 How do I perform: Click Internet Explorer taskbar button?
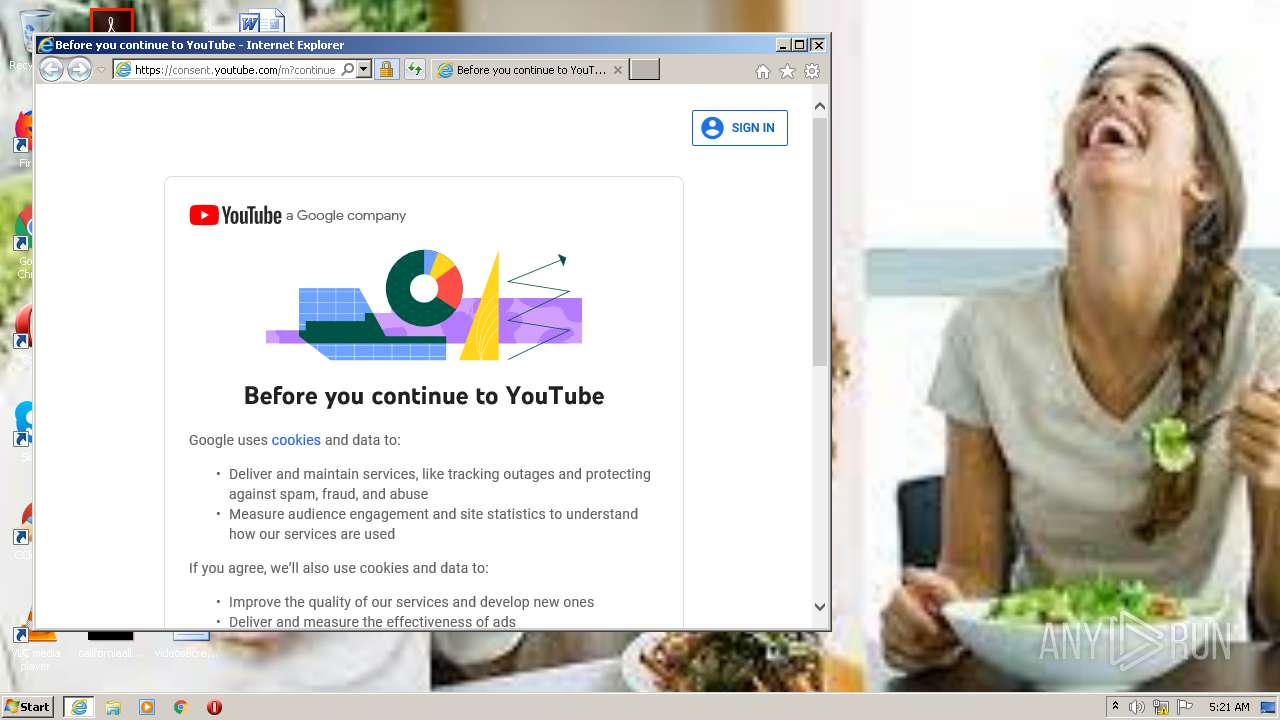[79, 707]
